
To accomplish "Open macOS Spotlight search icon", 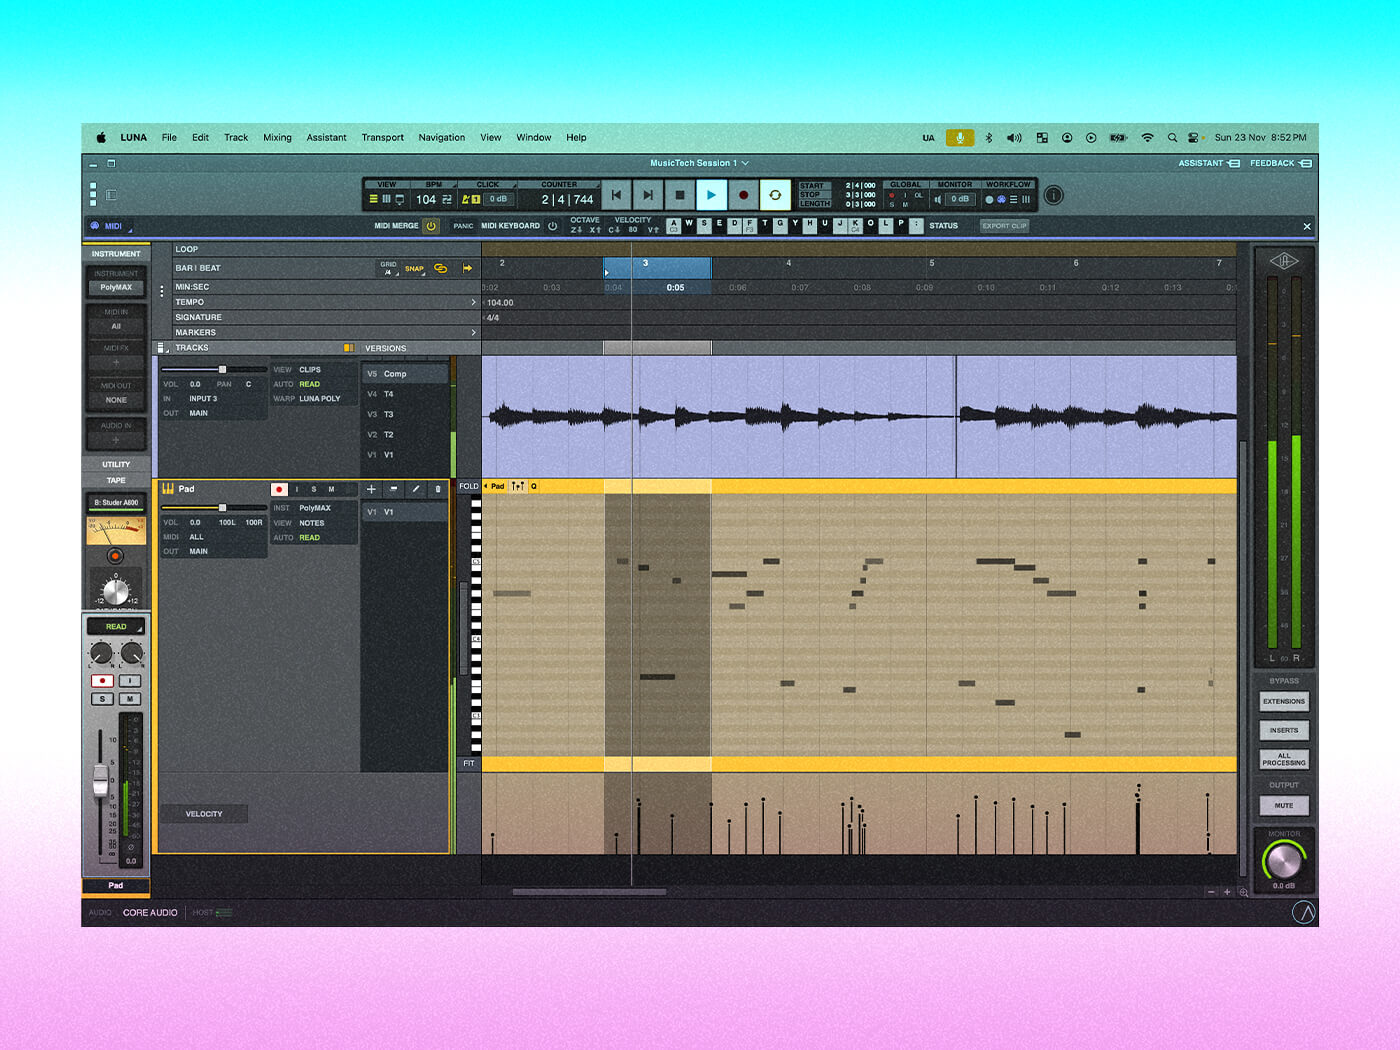I will click(1171, 138).
